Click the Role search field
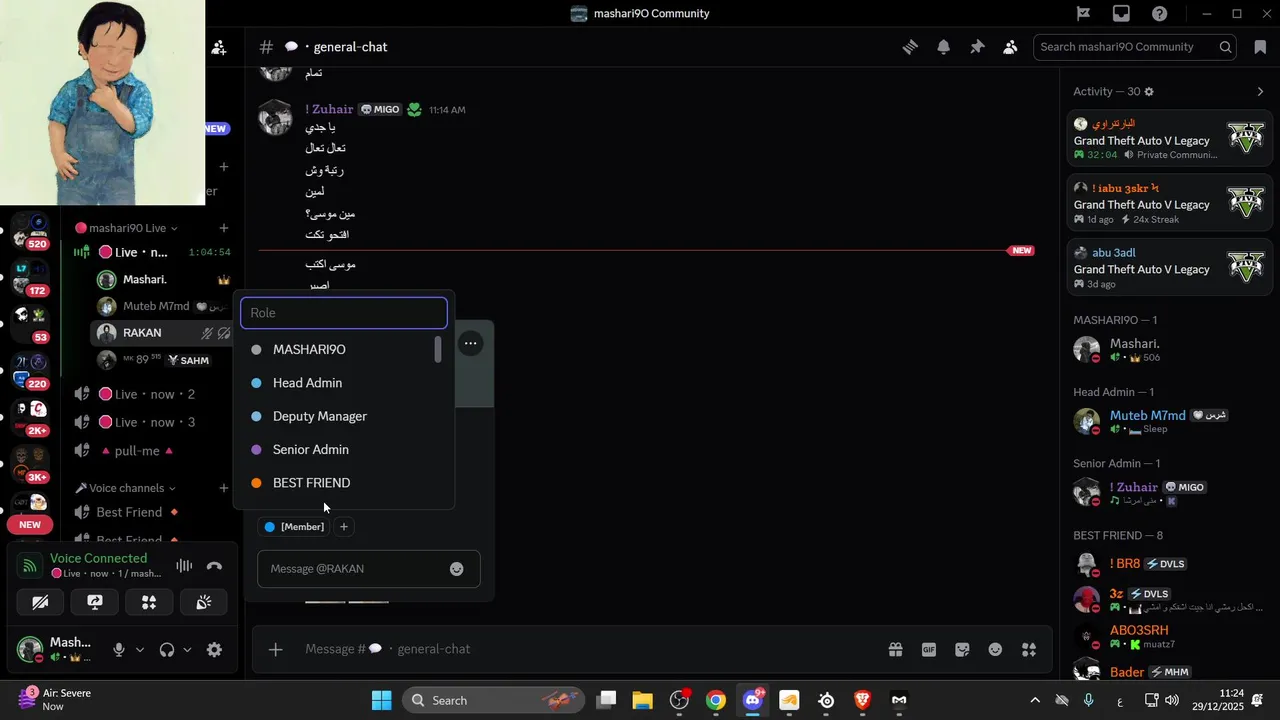 344,313
